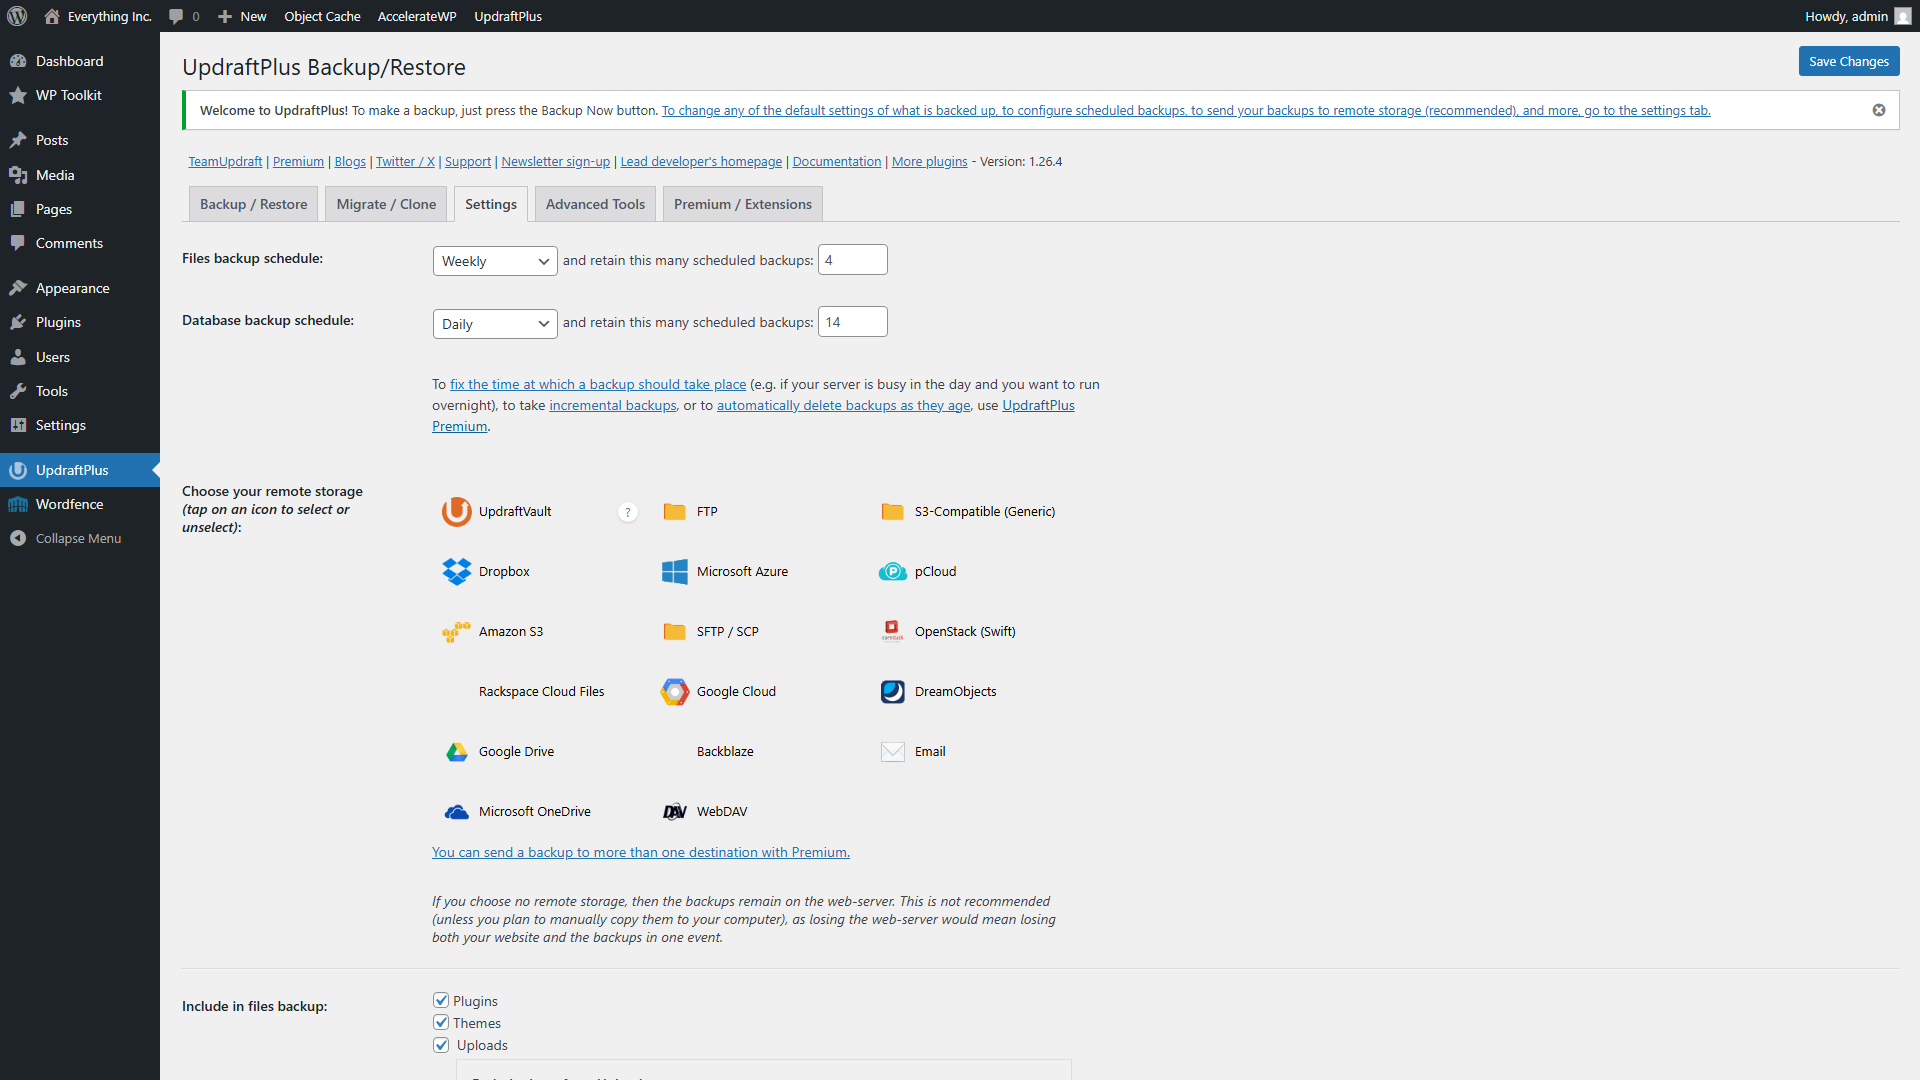Open the incremental backups link
1920x1080 pixels.
[x=612, y=405]
